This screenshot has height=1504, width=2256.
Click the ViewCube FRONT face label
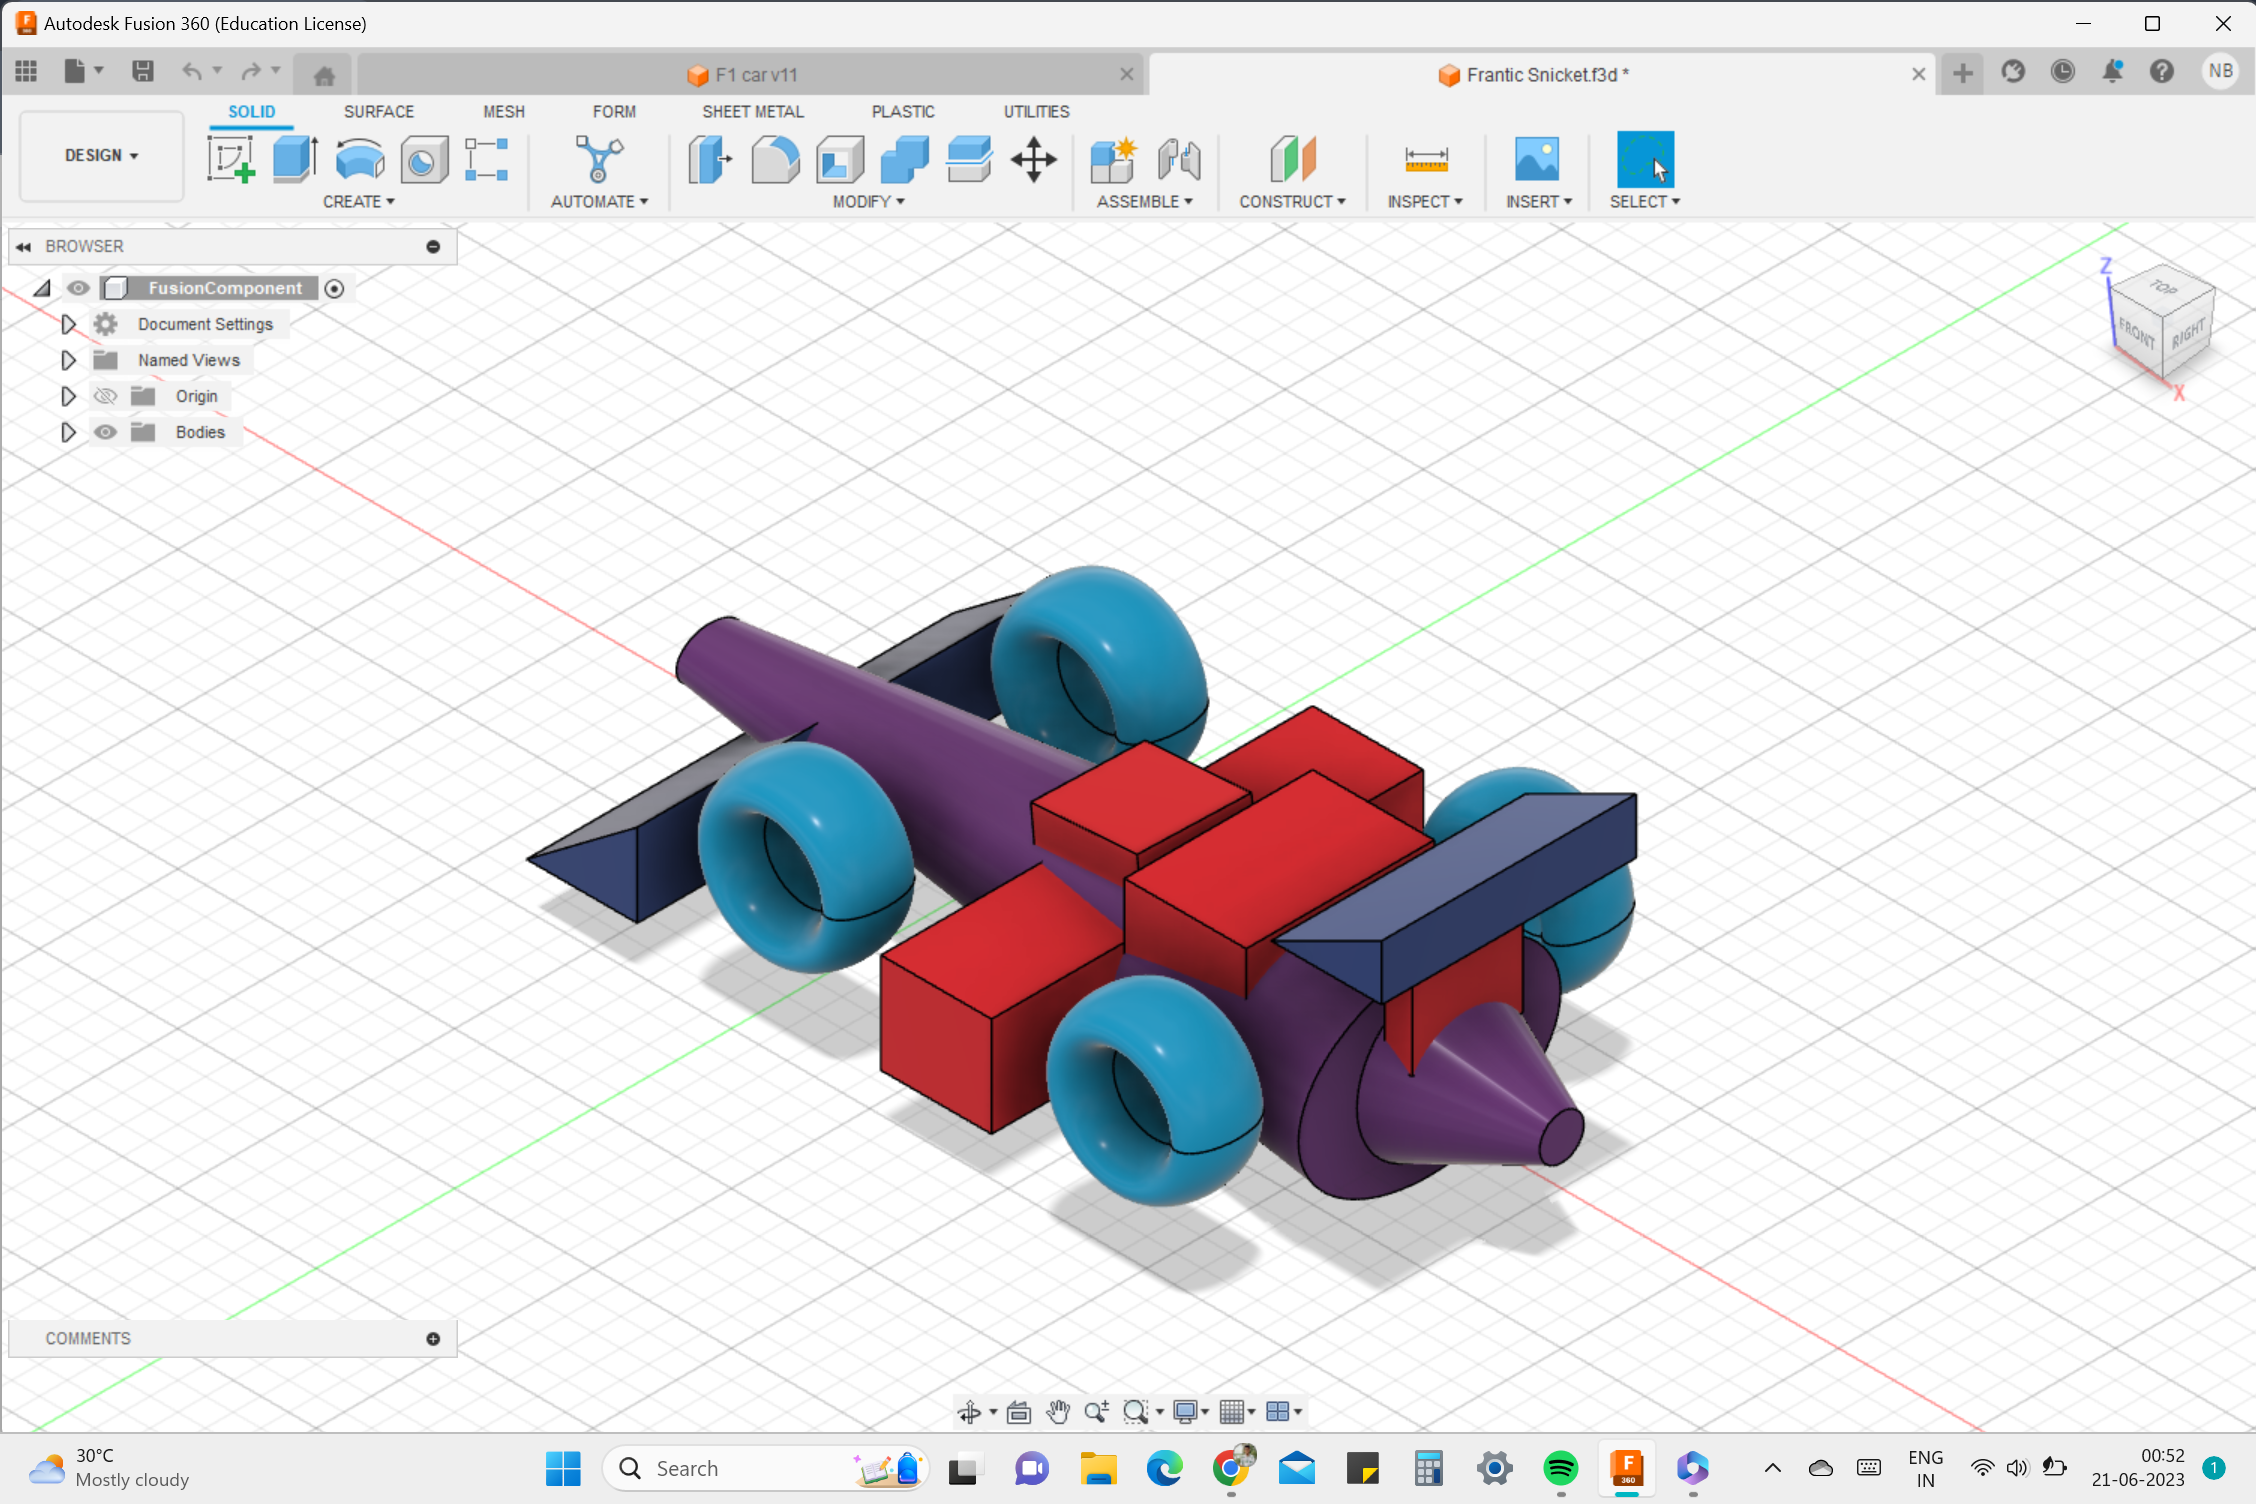click(x=2133, y=334)
